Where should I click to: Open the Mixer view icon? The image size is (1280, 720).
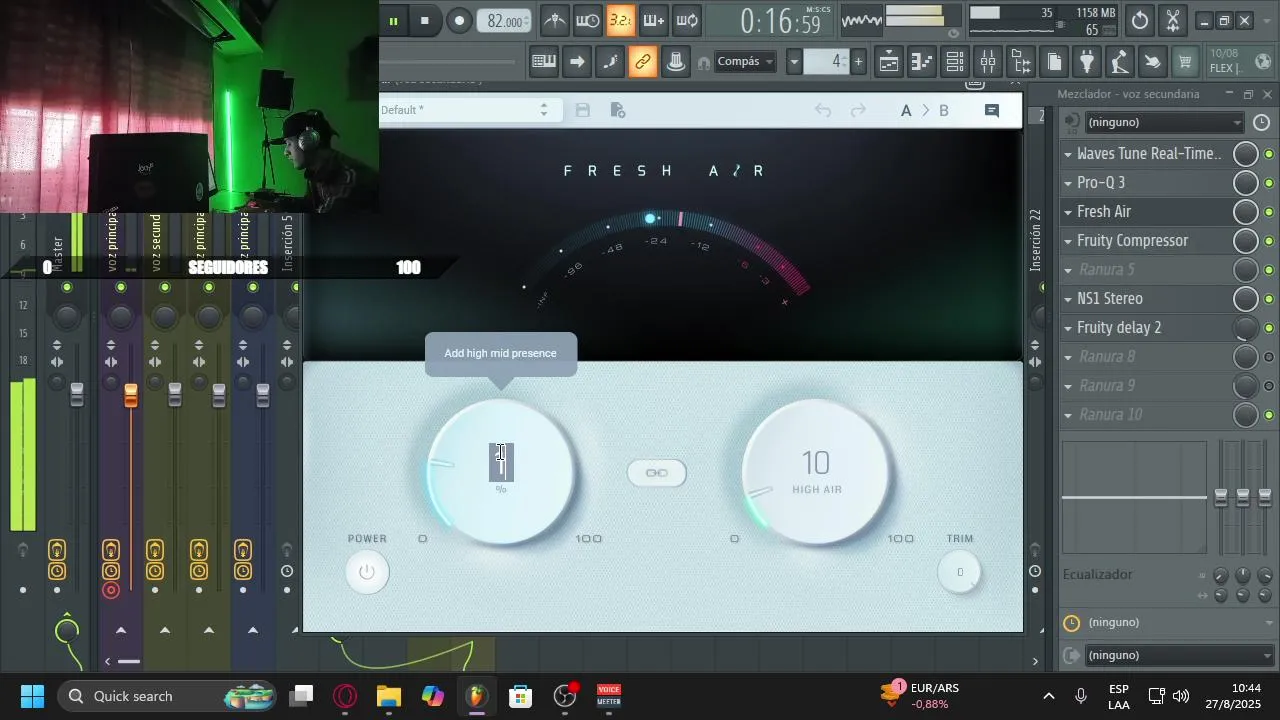click(x=988, y=62)
